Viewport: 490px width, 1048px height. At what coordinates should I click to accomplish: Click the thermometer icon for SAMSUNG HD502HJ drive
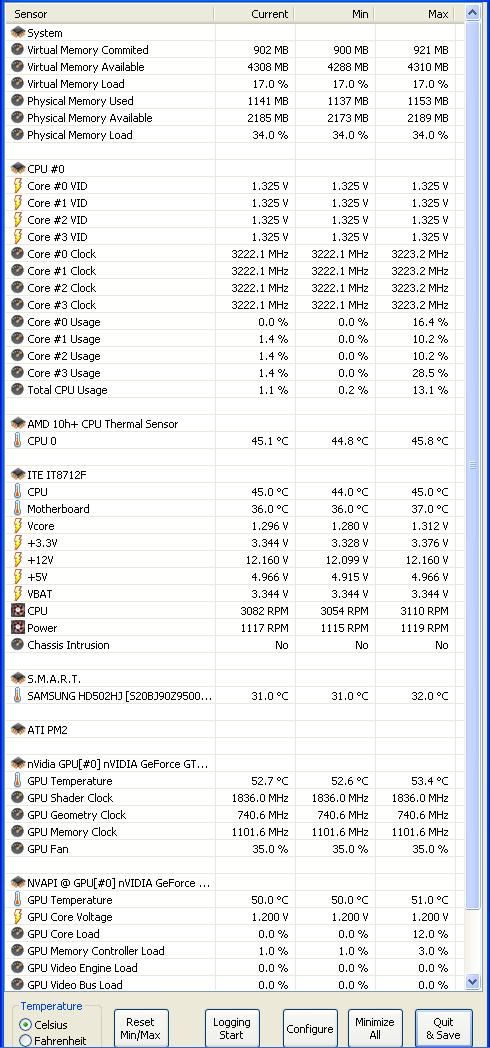point(18,695)
